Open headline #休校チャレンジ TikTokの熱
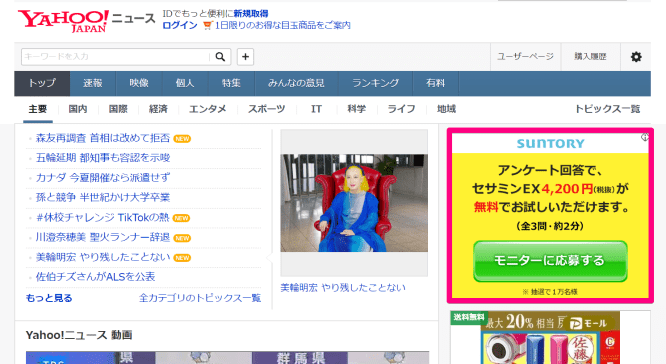The width and height of the screenshot is (666, 364). click(x=102, y=218)
